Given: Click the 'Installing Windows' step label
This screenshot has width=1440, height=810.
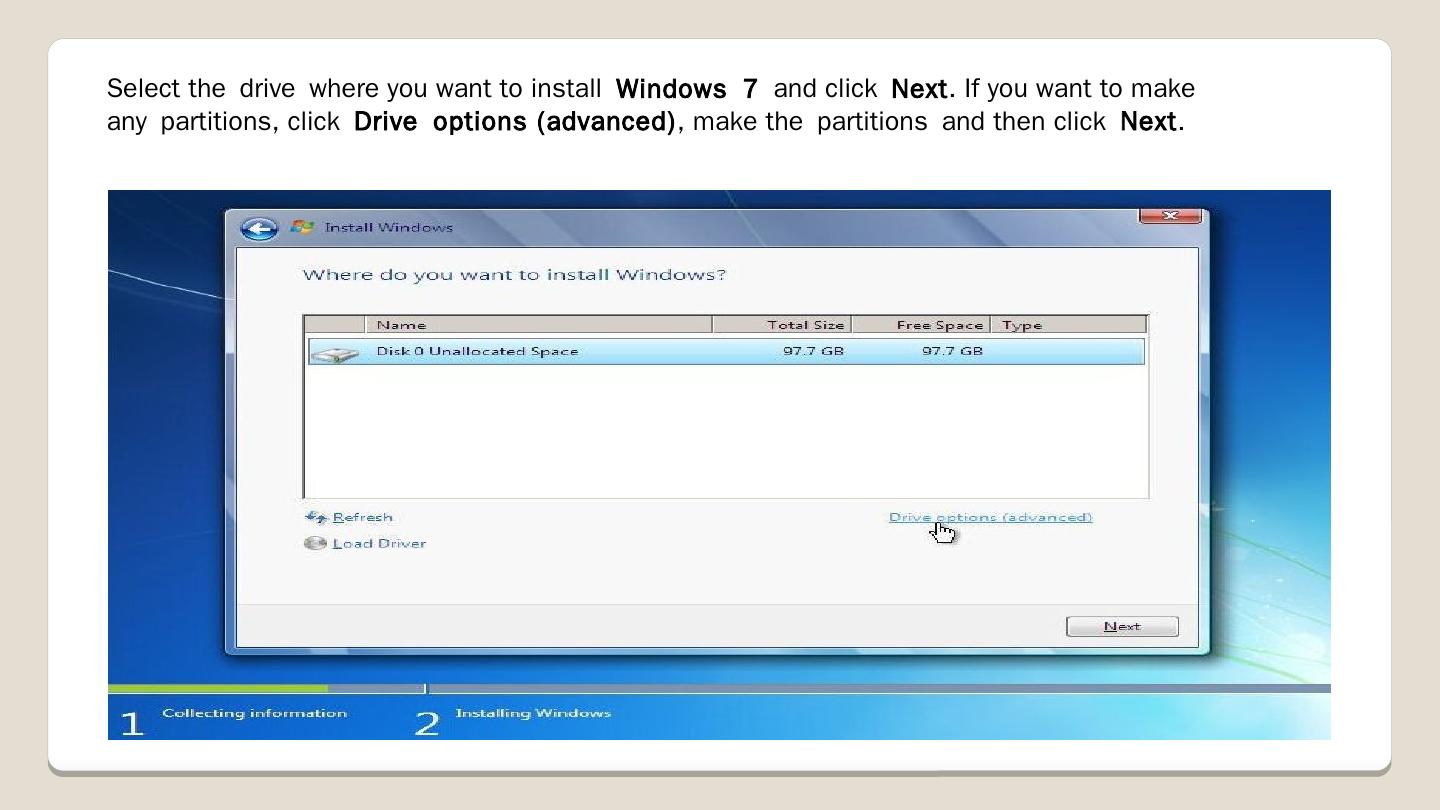Looking at the screenshot, I should click(x=533, y=713).
